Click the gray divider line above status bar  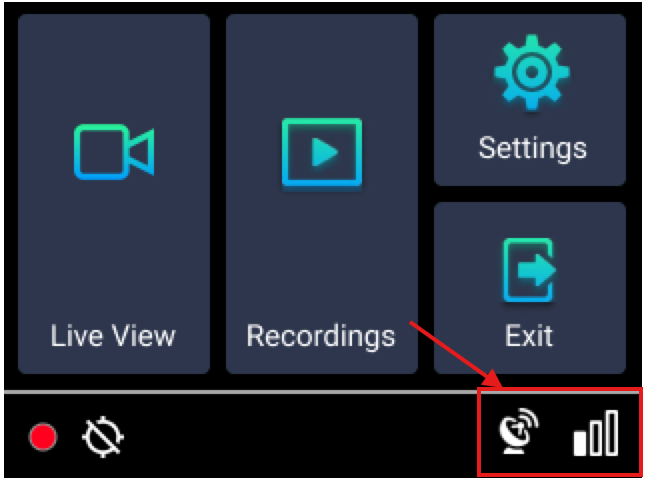(x=241, y=392)
